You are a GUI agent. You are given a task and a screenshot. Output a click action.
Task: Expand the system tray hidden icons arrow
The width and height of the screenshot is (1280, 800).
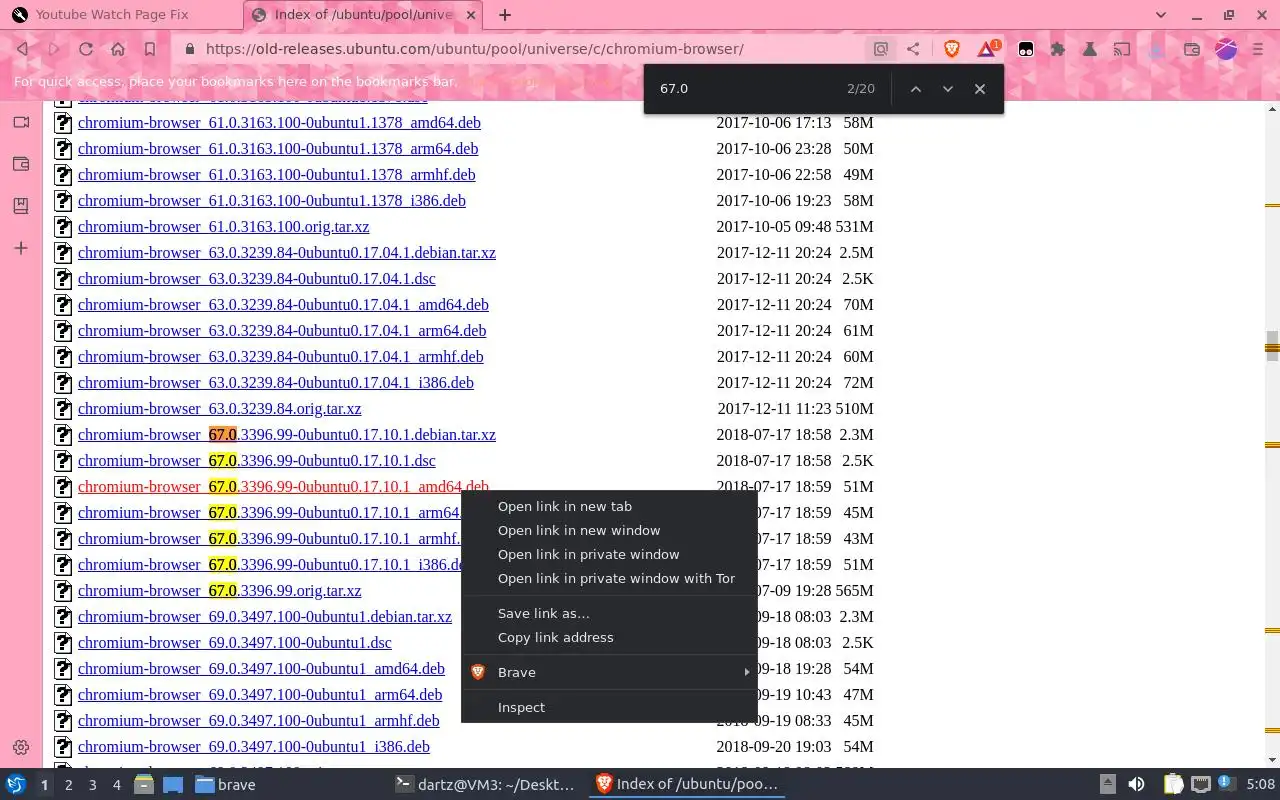(x=1107, y=785)
